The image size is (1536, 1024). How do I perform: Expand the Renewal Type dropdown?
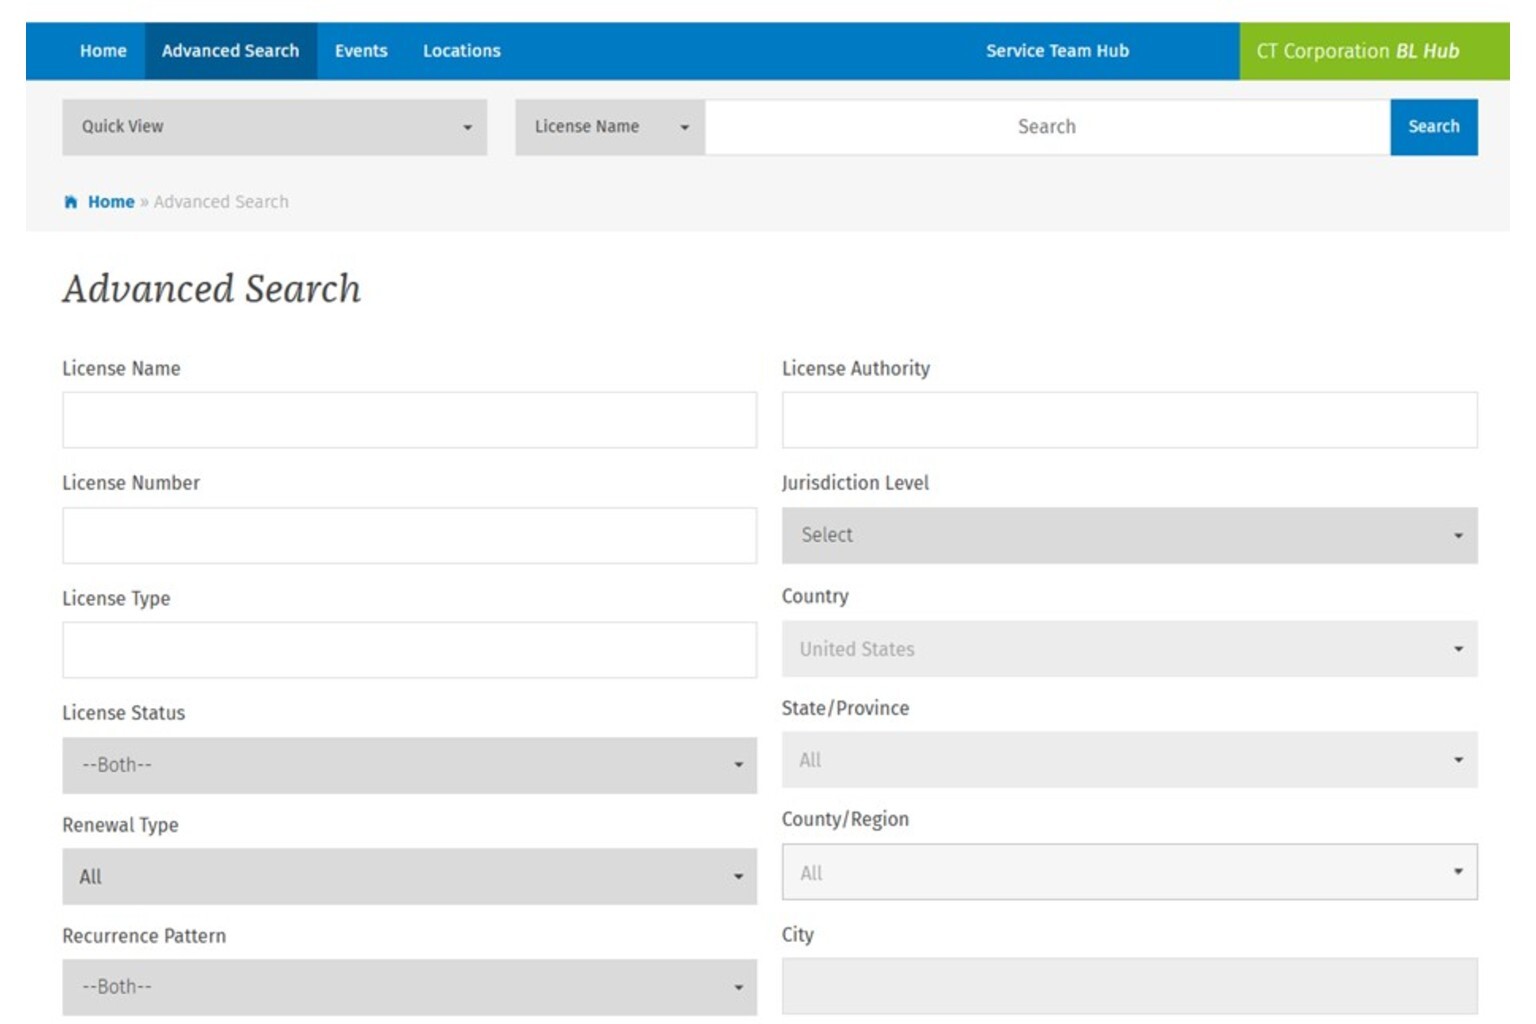pos(409,877)
